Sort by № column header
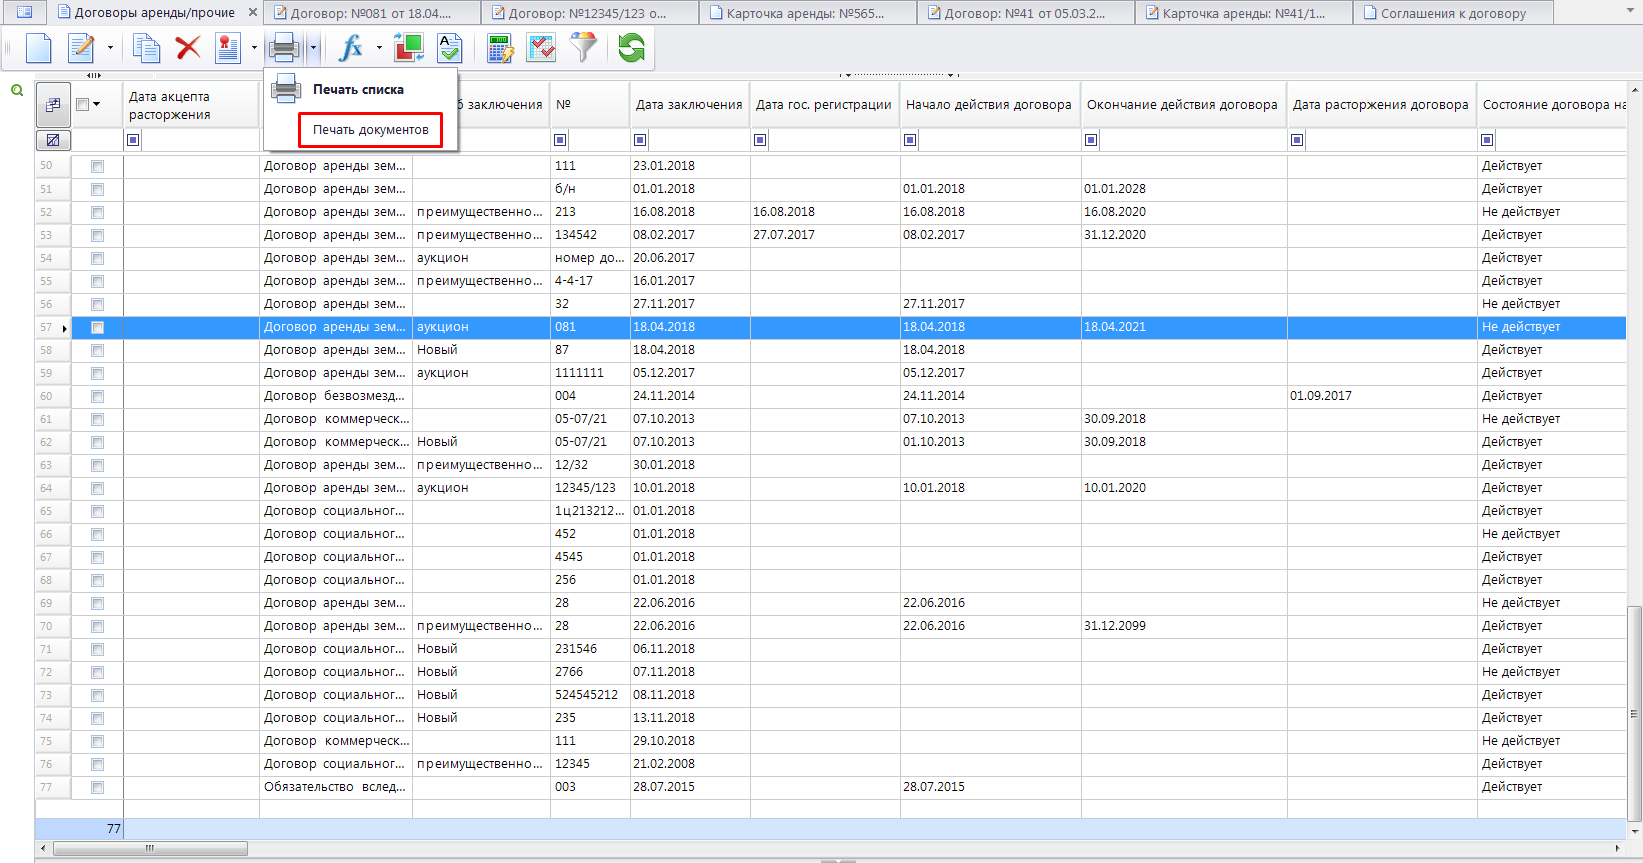This screenshot has width=1643, height=863. pyautogui.click(x=590, y=104)
